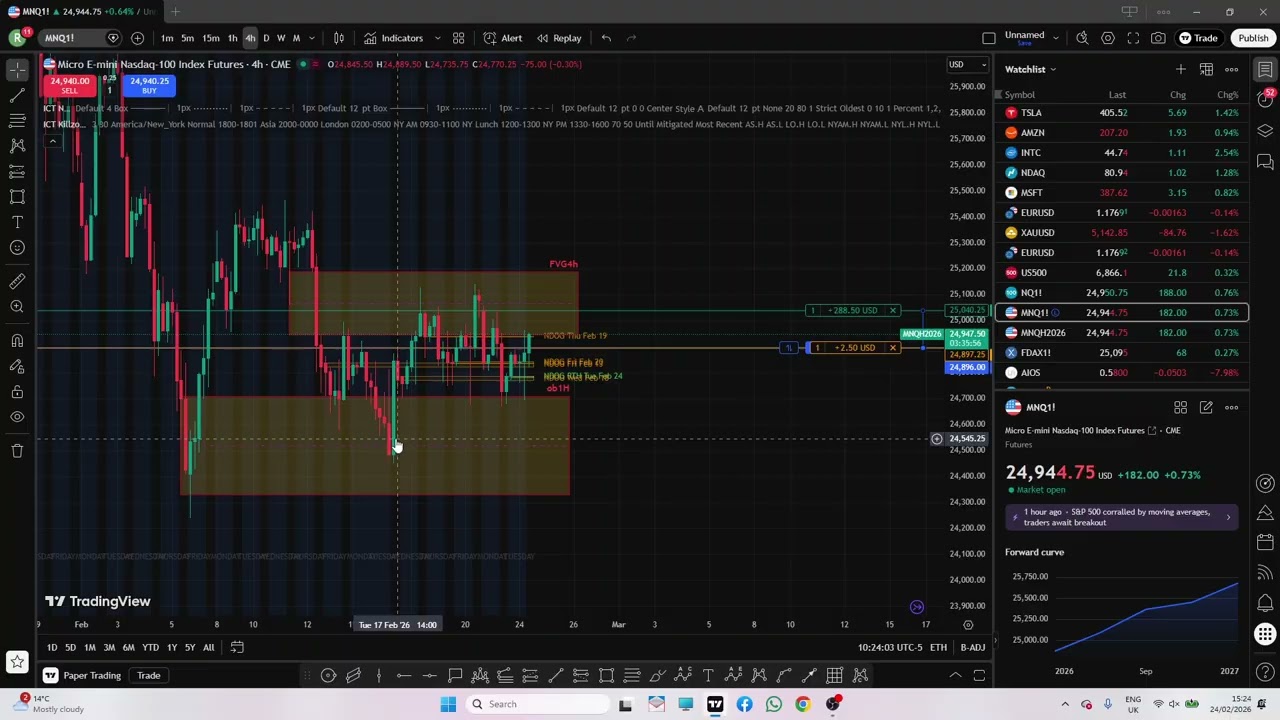1280x720 pixels.
Task: Add a compare symbol with plus icon
Action: coord(137,38)
